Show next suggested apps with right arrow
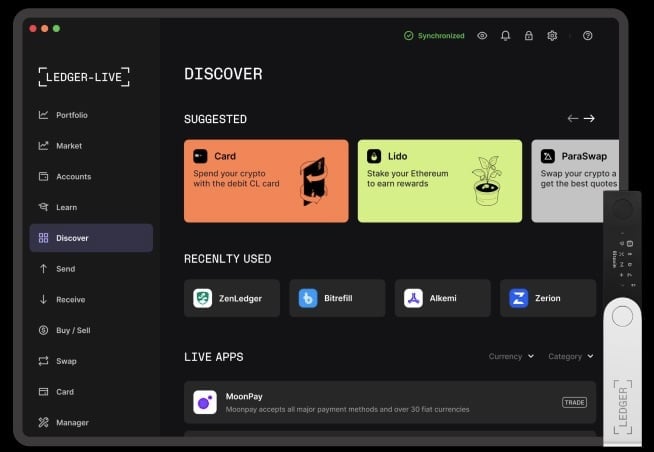This screenshot has height=452, width=654. [589, 119]
